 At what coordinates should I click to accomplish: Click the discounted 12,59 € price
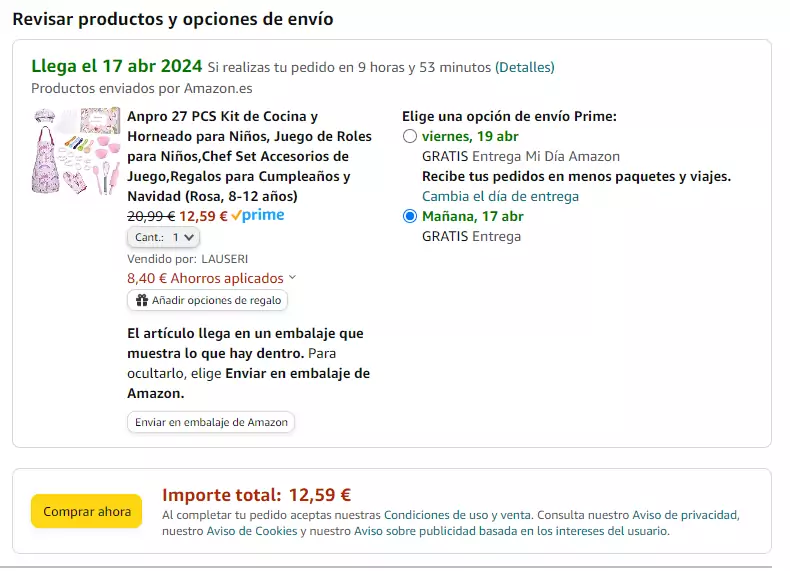pyautogui.click(x=204, y=216)
